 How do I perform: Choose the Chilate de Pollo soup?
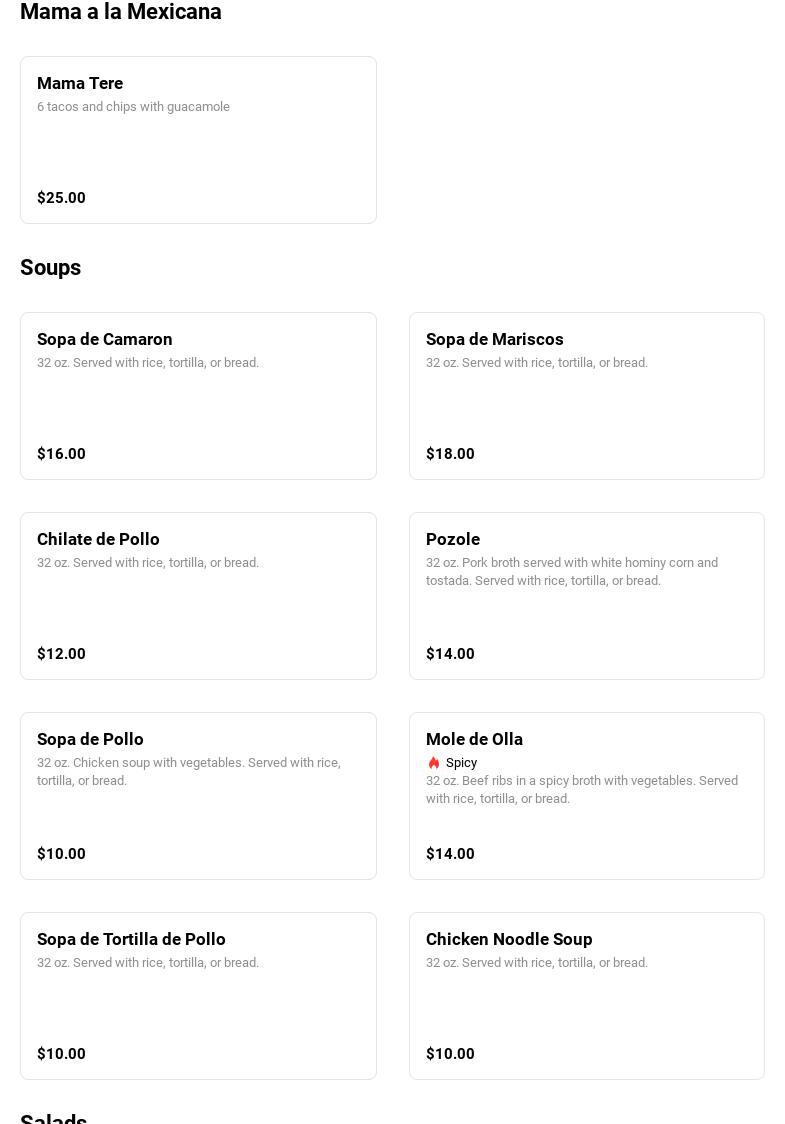(198, 596)
